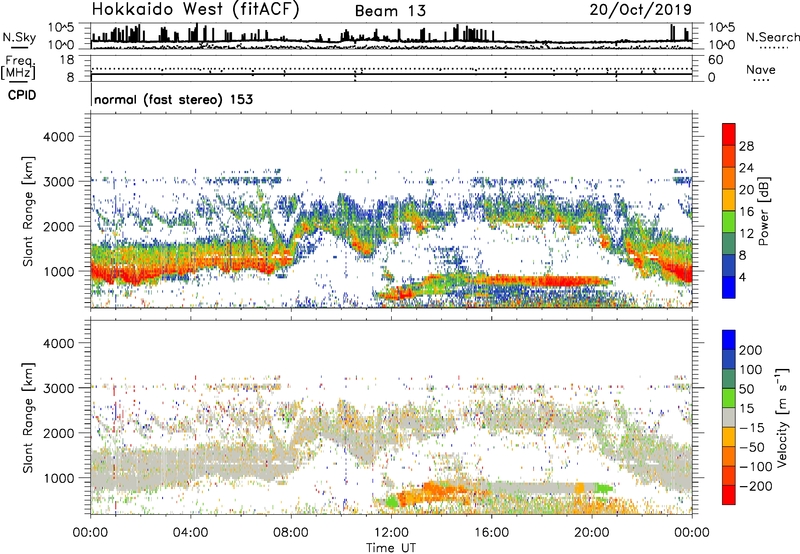Select the "CPID" row label
The image size is (800, 554).
[x=22, y=95]
